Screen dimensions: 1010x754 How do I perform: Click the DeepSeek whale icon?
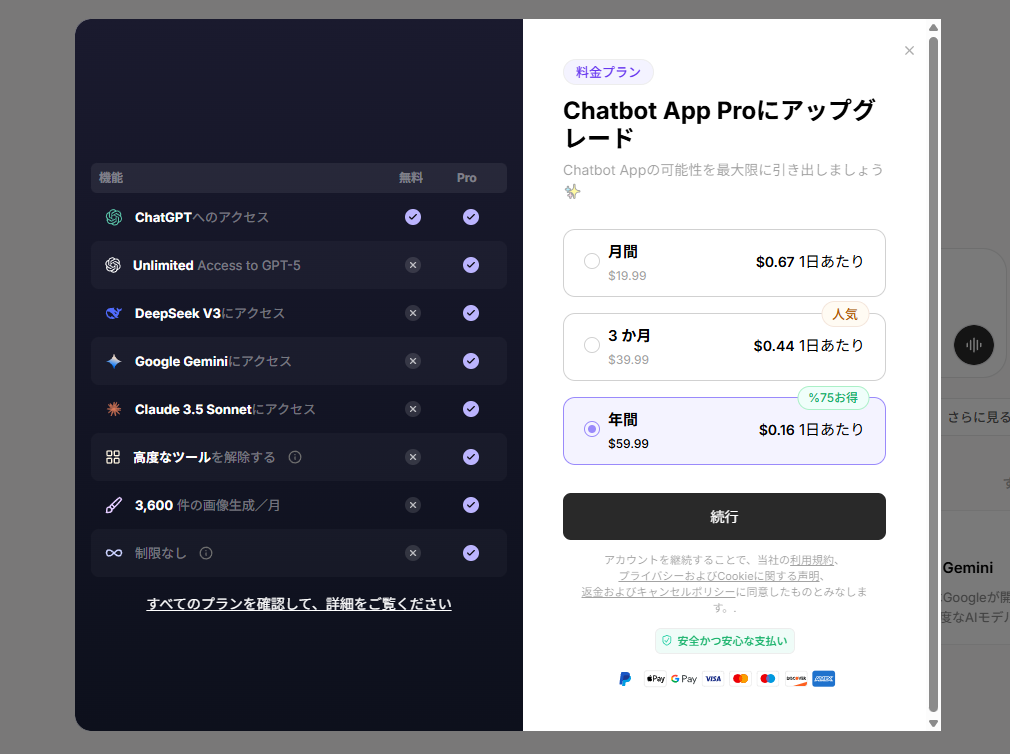(114, 314)
